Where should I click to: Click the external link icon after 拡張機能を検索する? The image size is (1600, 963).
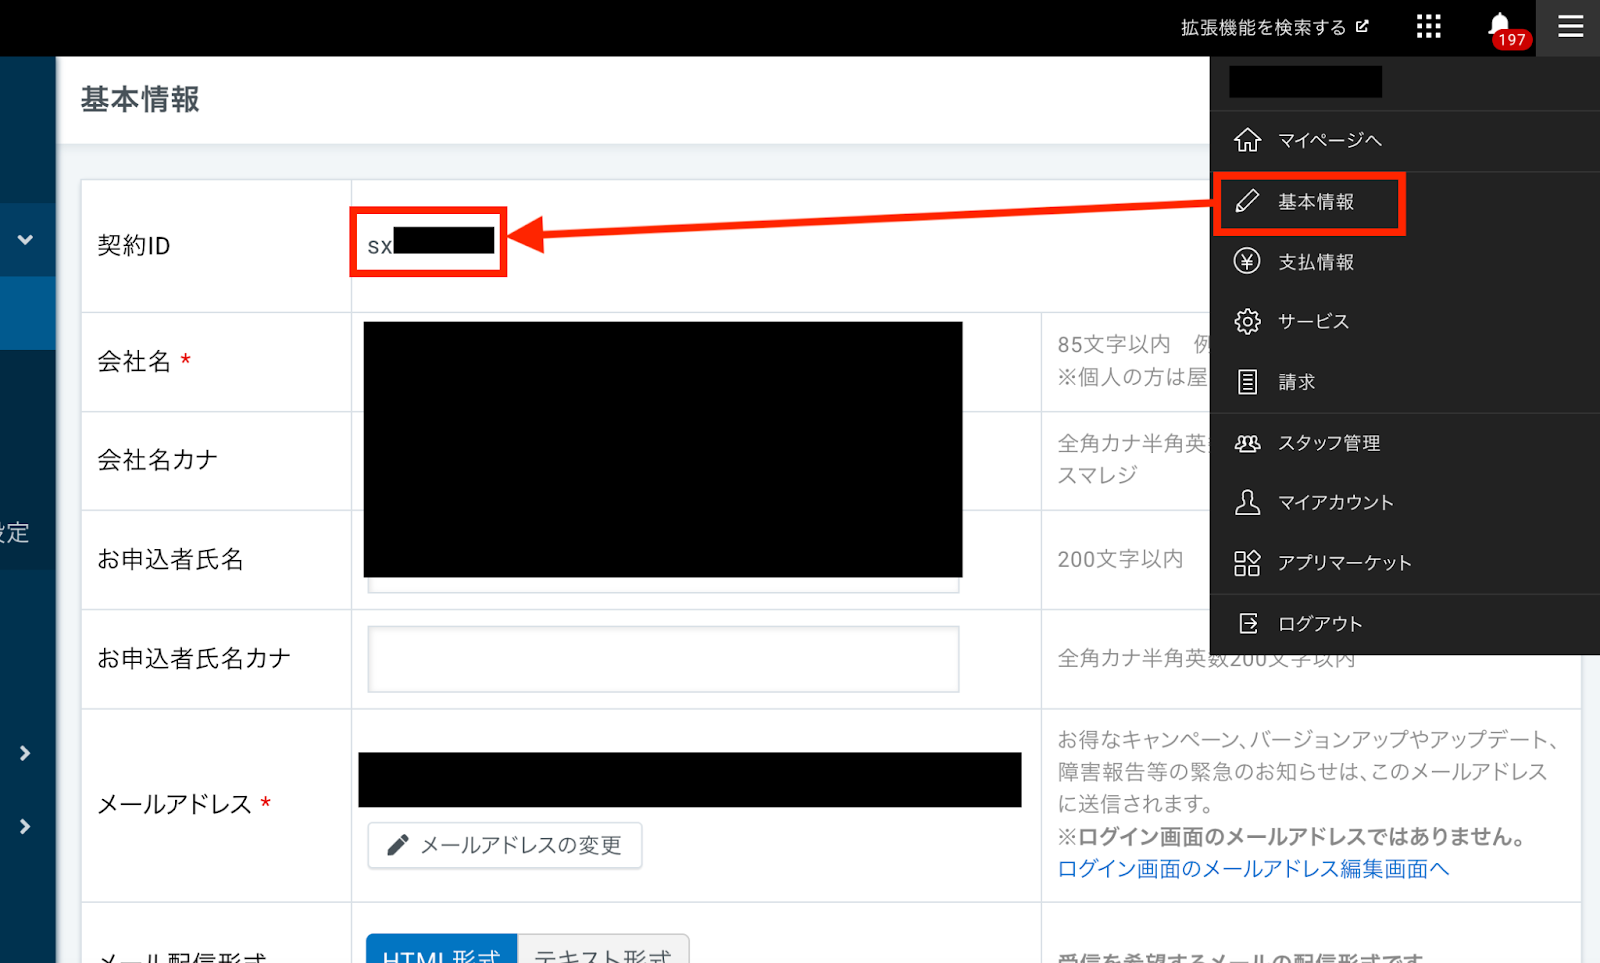(x=1362, y=27)
